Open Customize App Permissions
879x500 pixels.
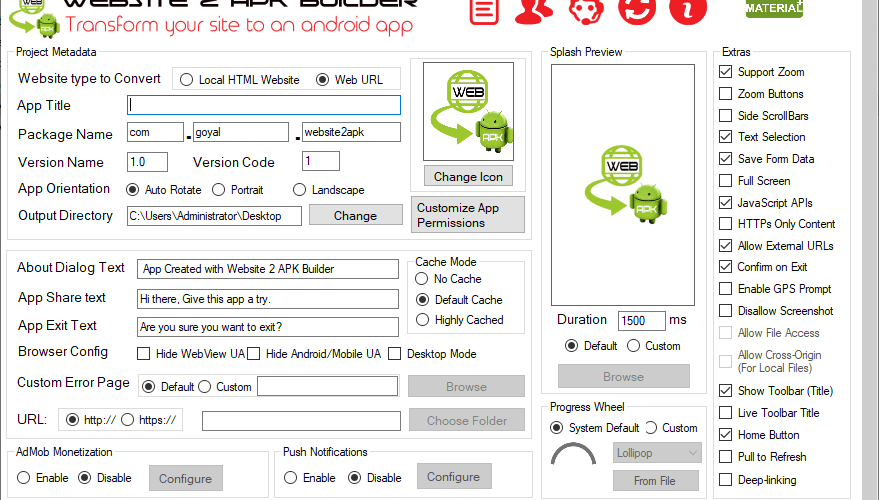pyautogui.click(x=468, y=215)
